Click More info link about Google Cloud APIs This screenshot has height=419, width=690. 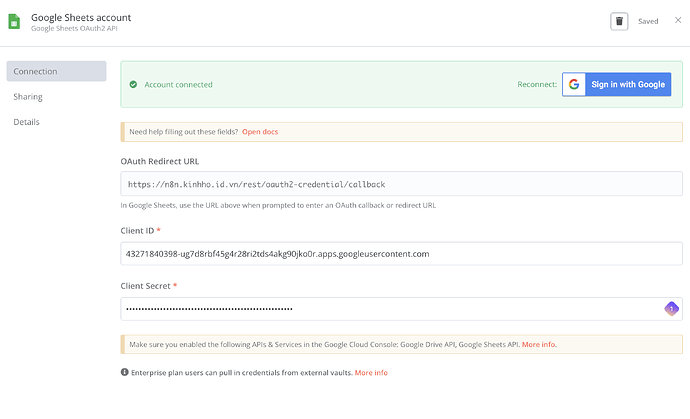[539, 344]
